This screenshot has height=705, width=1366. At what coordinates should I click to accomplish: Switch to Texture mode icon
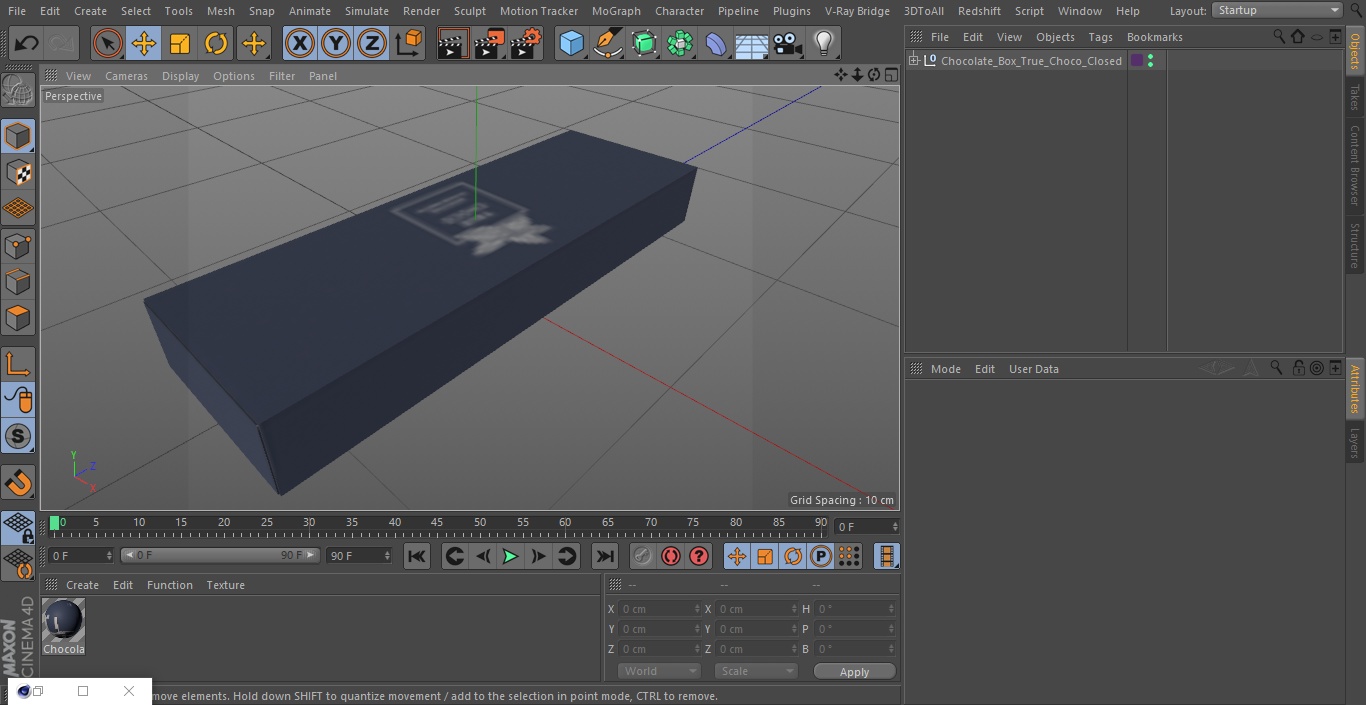tap(18, 173)
